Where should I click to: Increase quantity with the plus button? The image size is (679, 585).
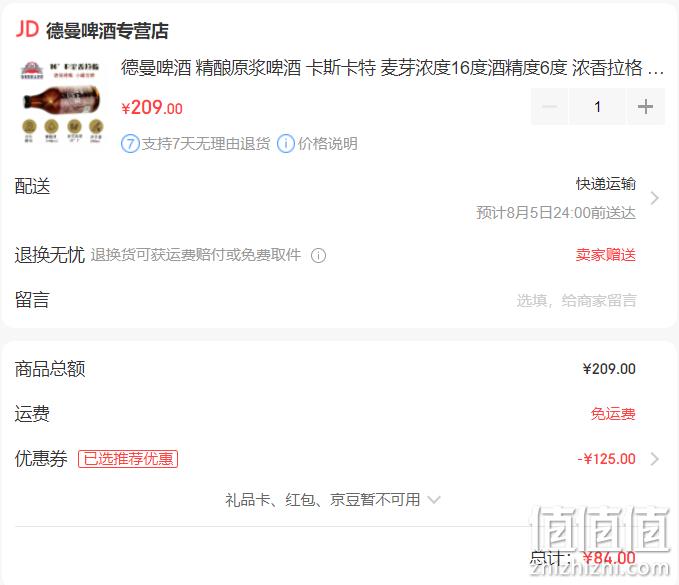(645, 107)
